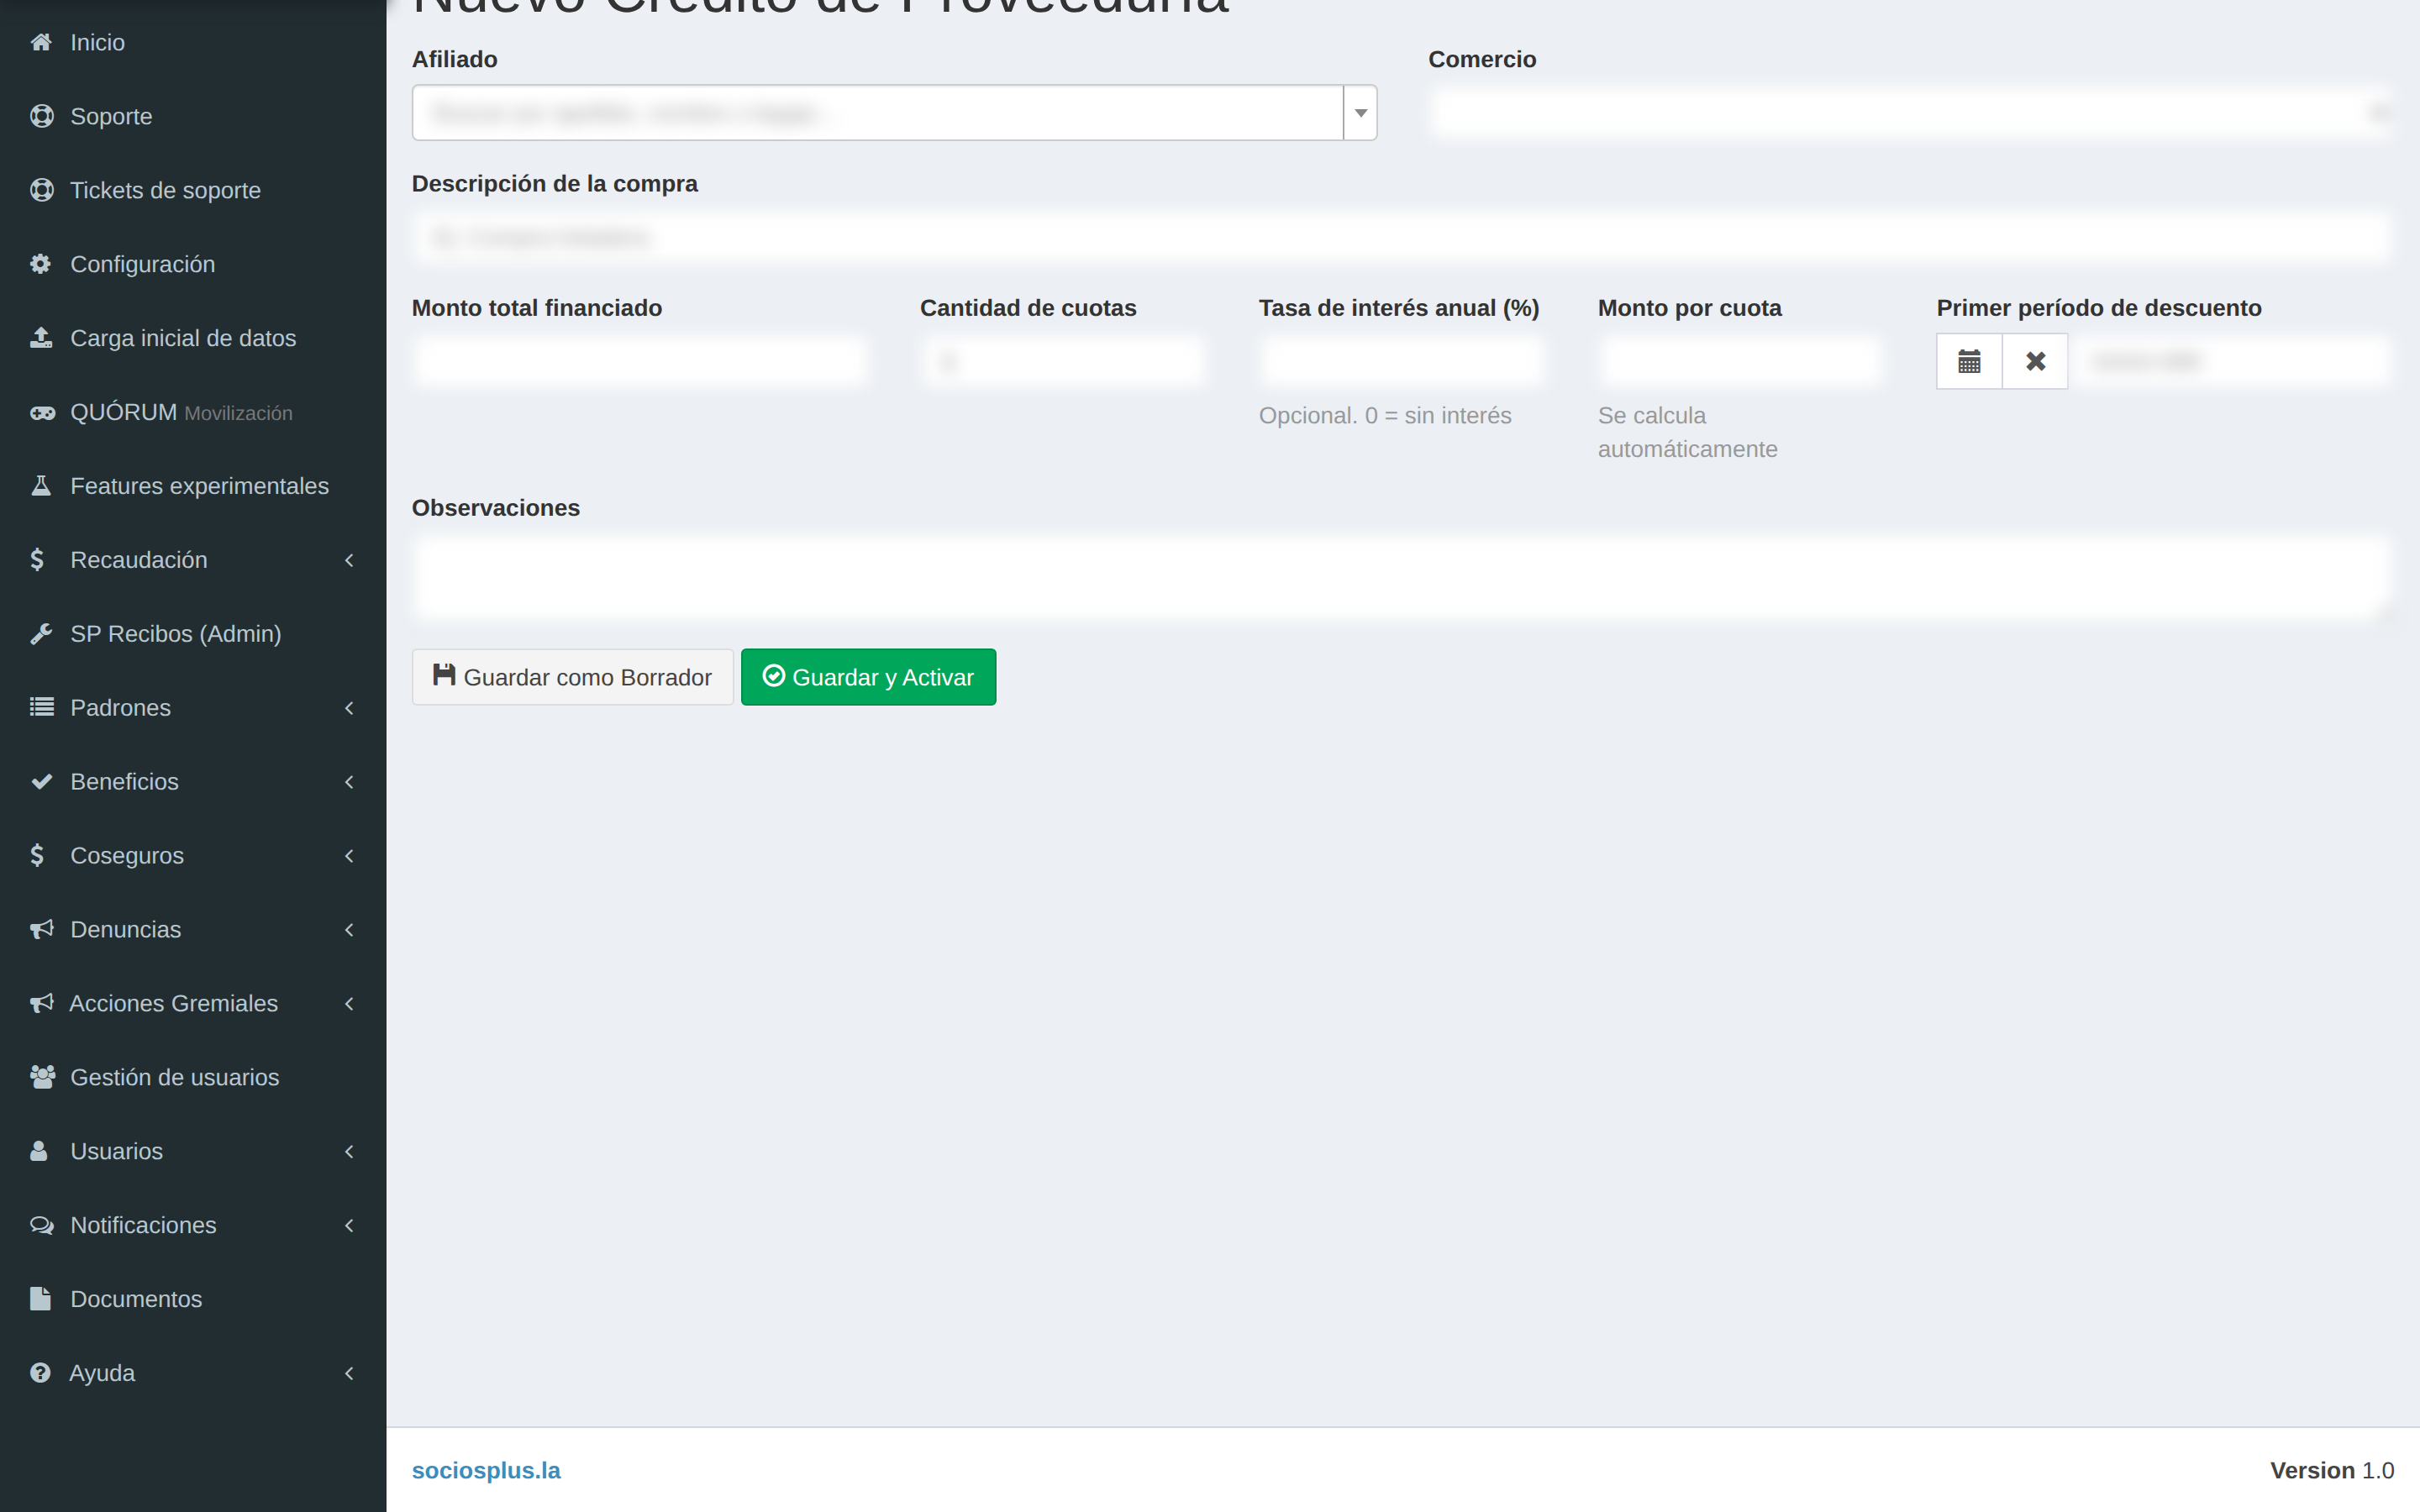Viewport: 2420px width, 1512px height.
Task: Click the Ayuda question mark icon
Action: click(40, 1373)
